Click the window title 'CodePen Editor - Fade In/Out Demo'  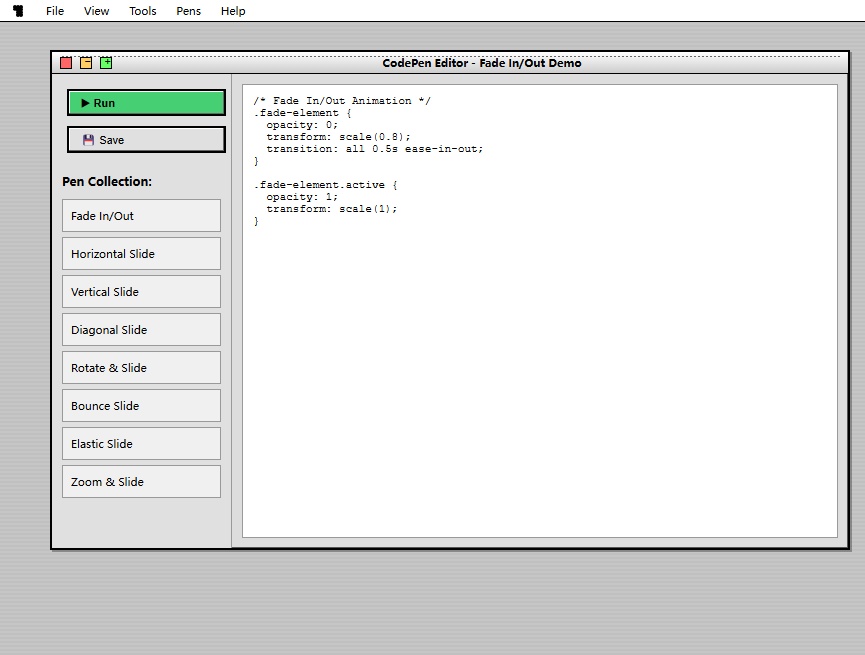click(x=482, y=63)
